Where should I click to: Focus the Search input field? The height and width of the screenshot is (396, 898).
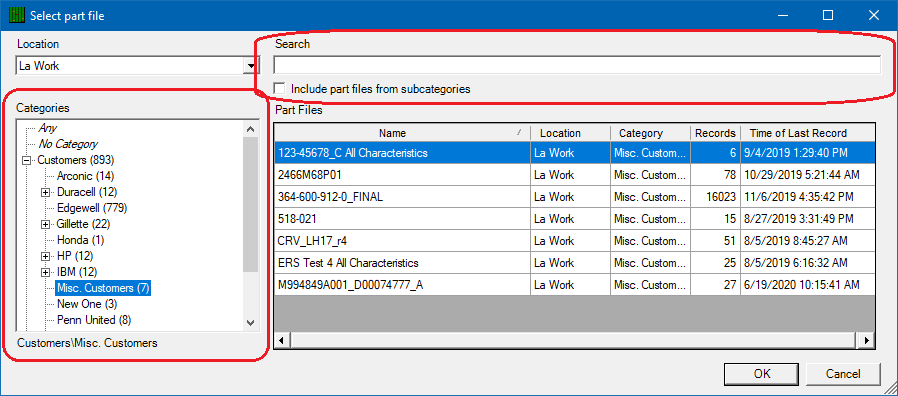pyautogui.click(x=577, y=65)
